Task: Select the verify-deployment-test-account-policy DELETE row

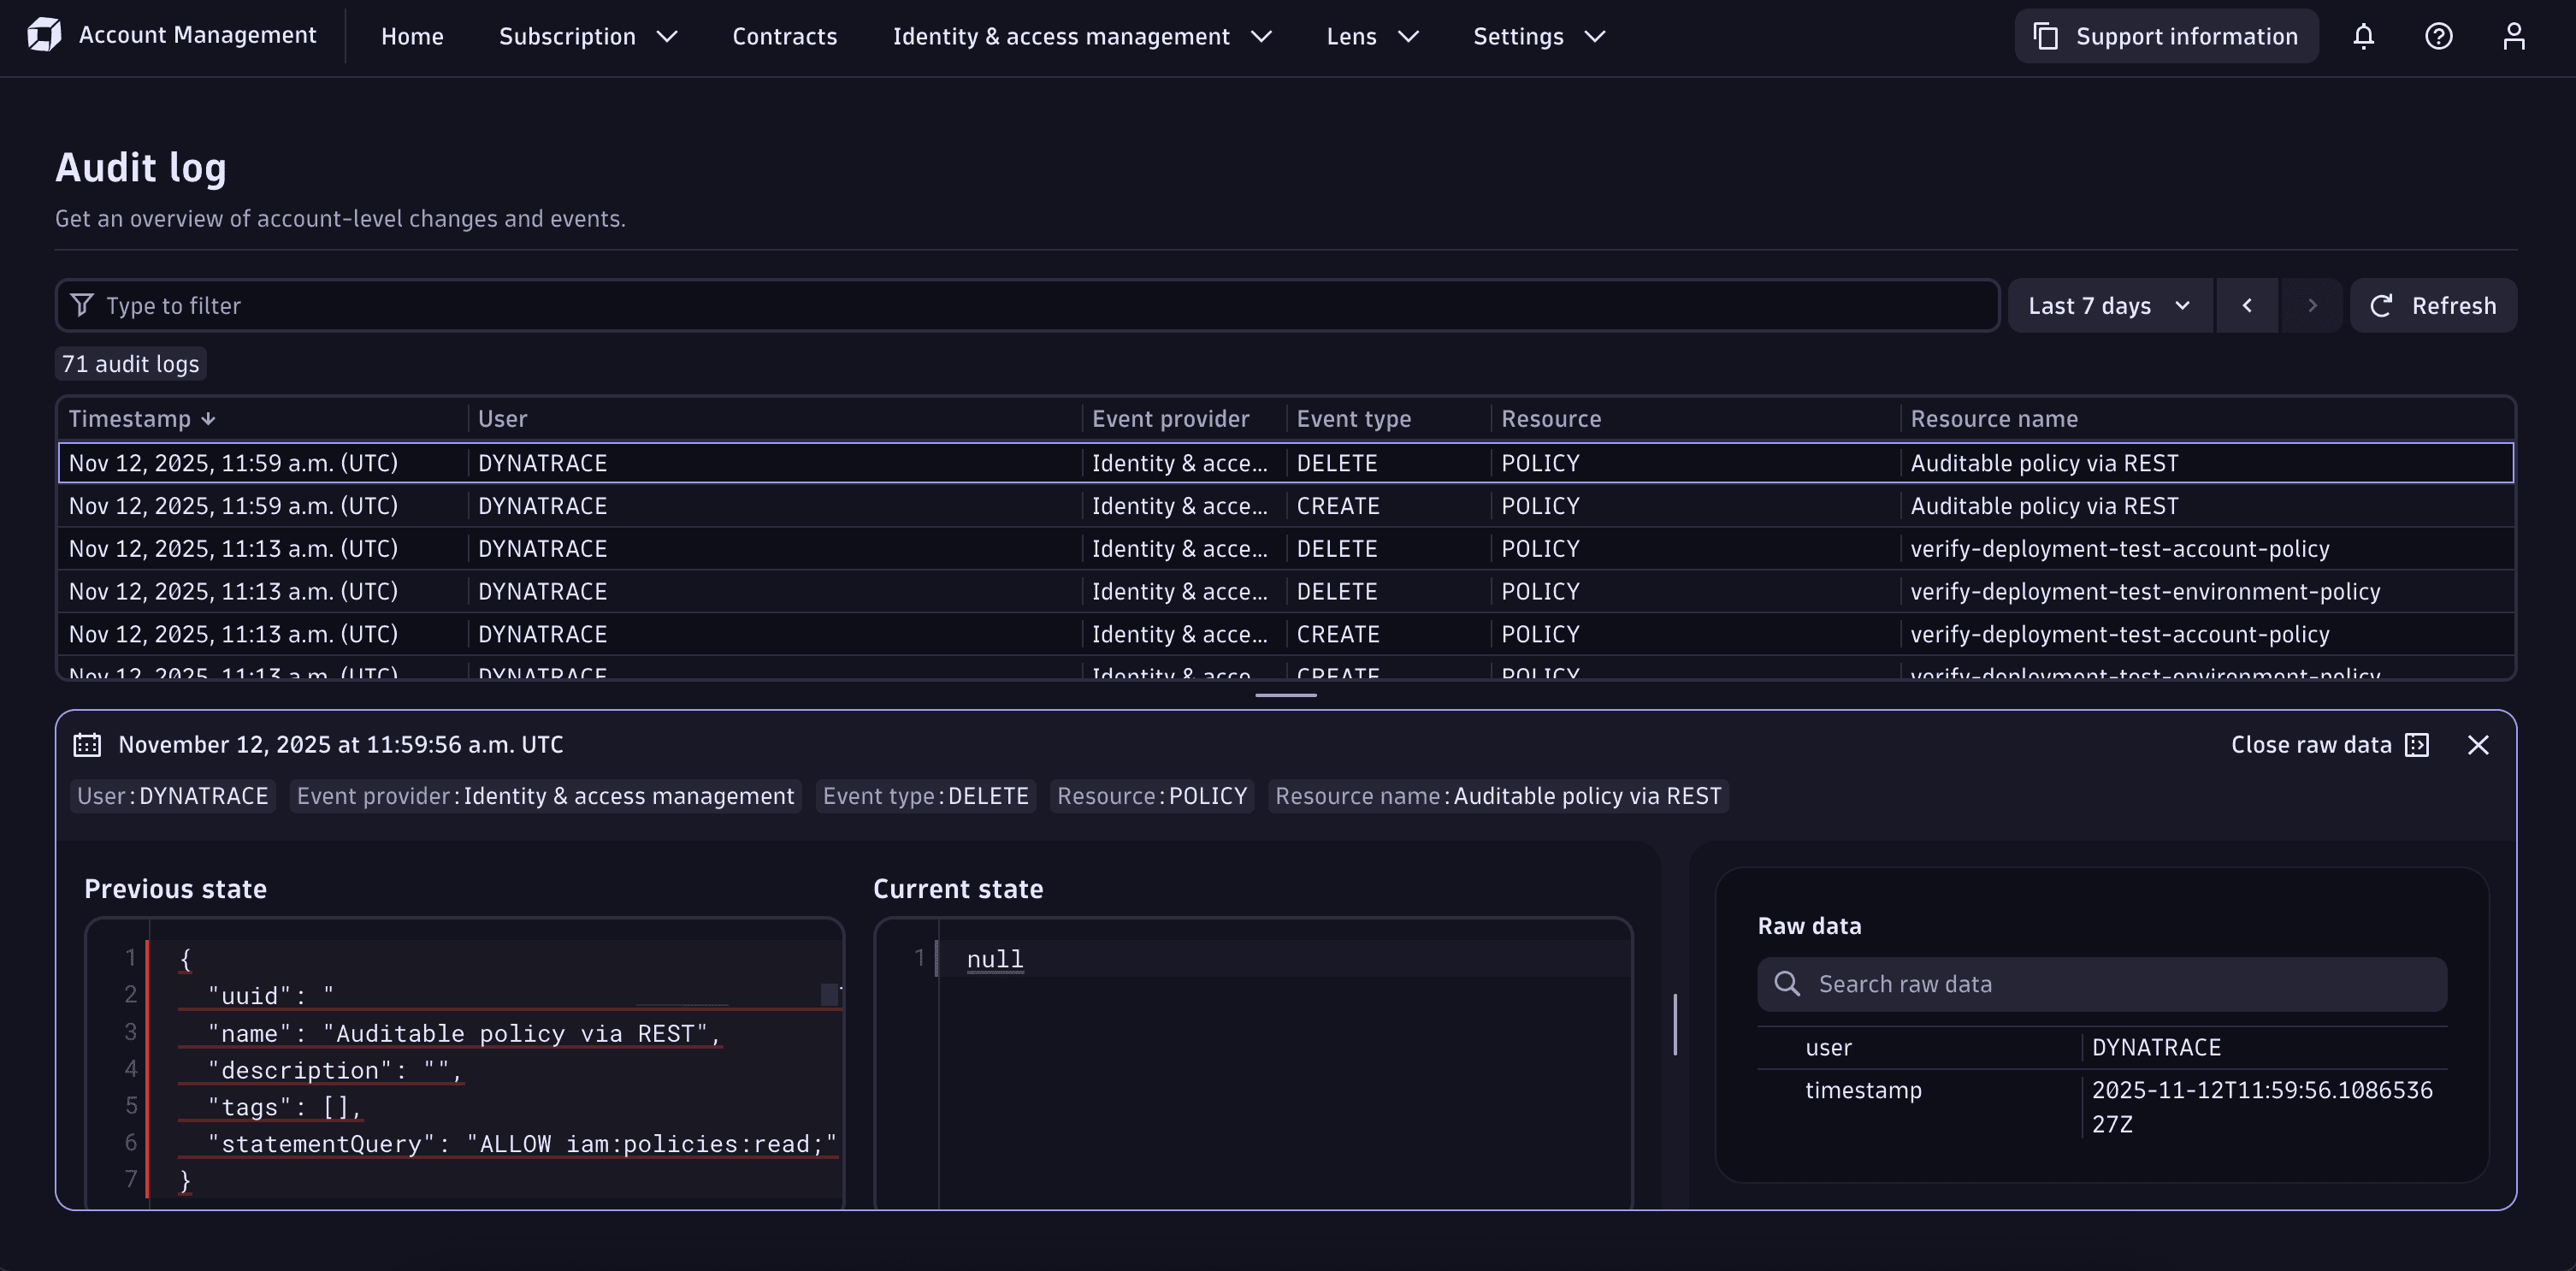Action: pos(1200,548)
